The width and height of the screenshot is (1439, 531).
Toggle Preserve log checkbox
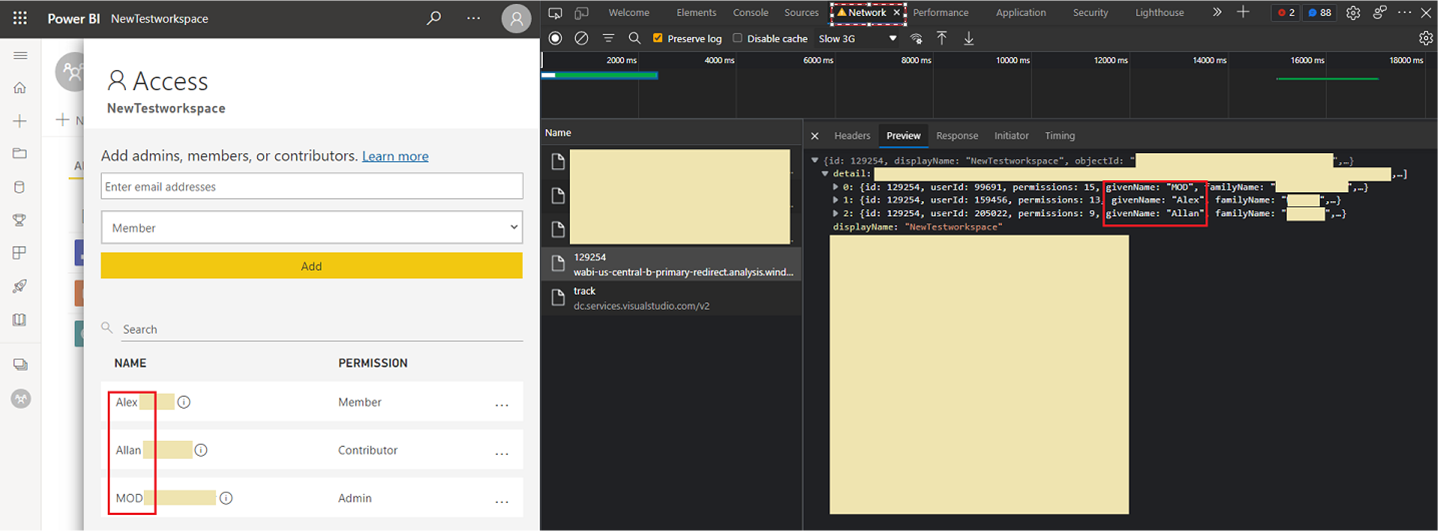click(658, 38)
